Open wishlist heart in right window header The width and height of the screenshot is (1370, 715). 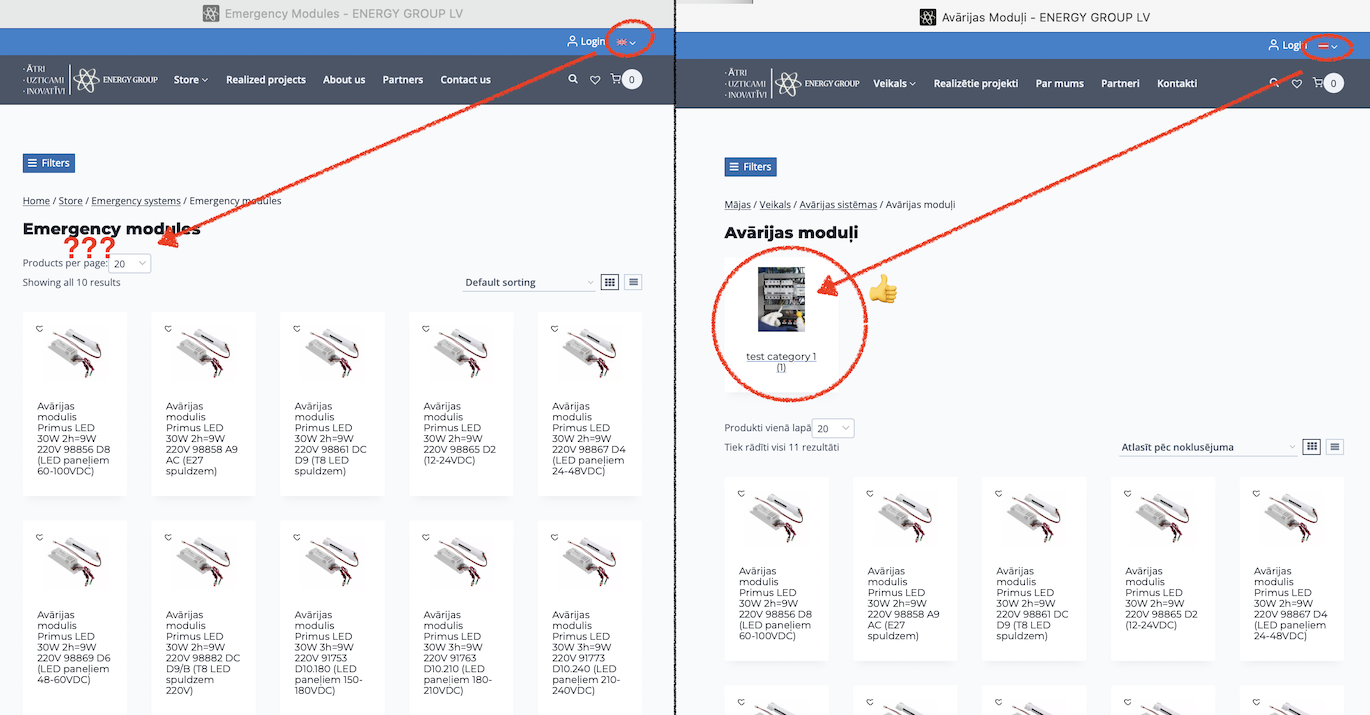coord(1297,83)
